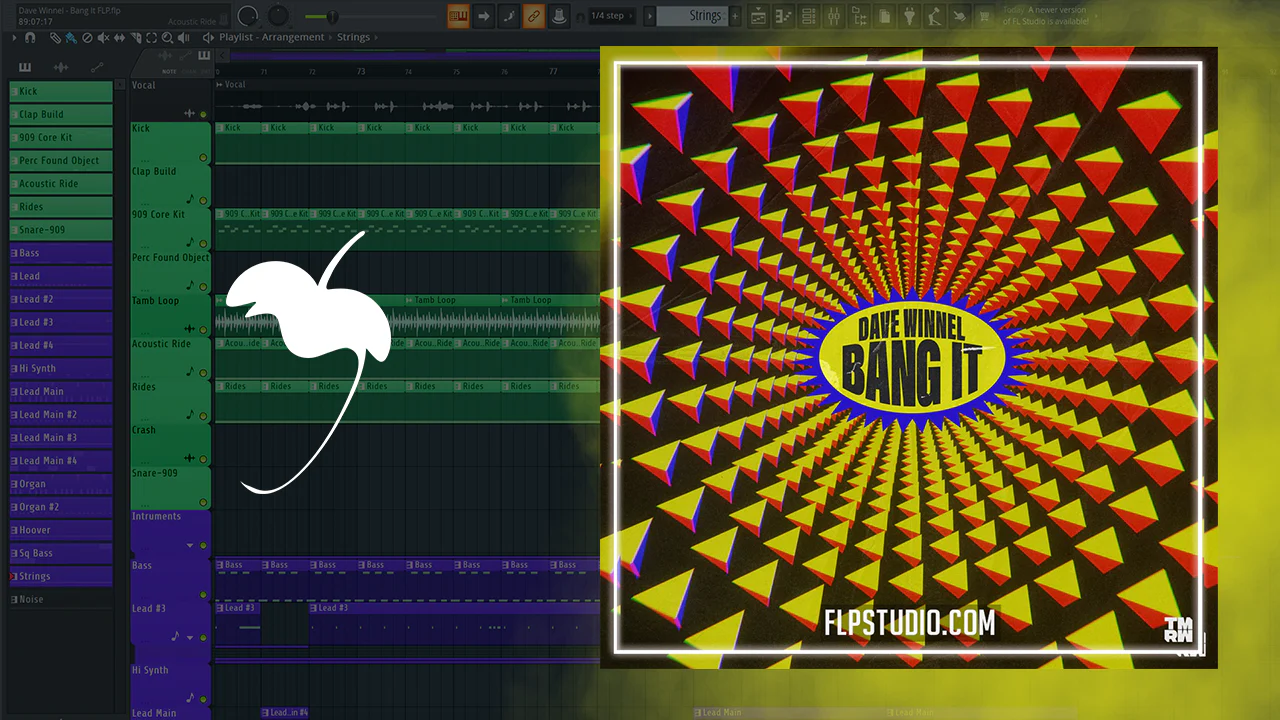Viewport: 1280px width, 720px height.
Task: Enable auto scrolling arrow icon
Action: (x=484, y=16)
